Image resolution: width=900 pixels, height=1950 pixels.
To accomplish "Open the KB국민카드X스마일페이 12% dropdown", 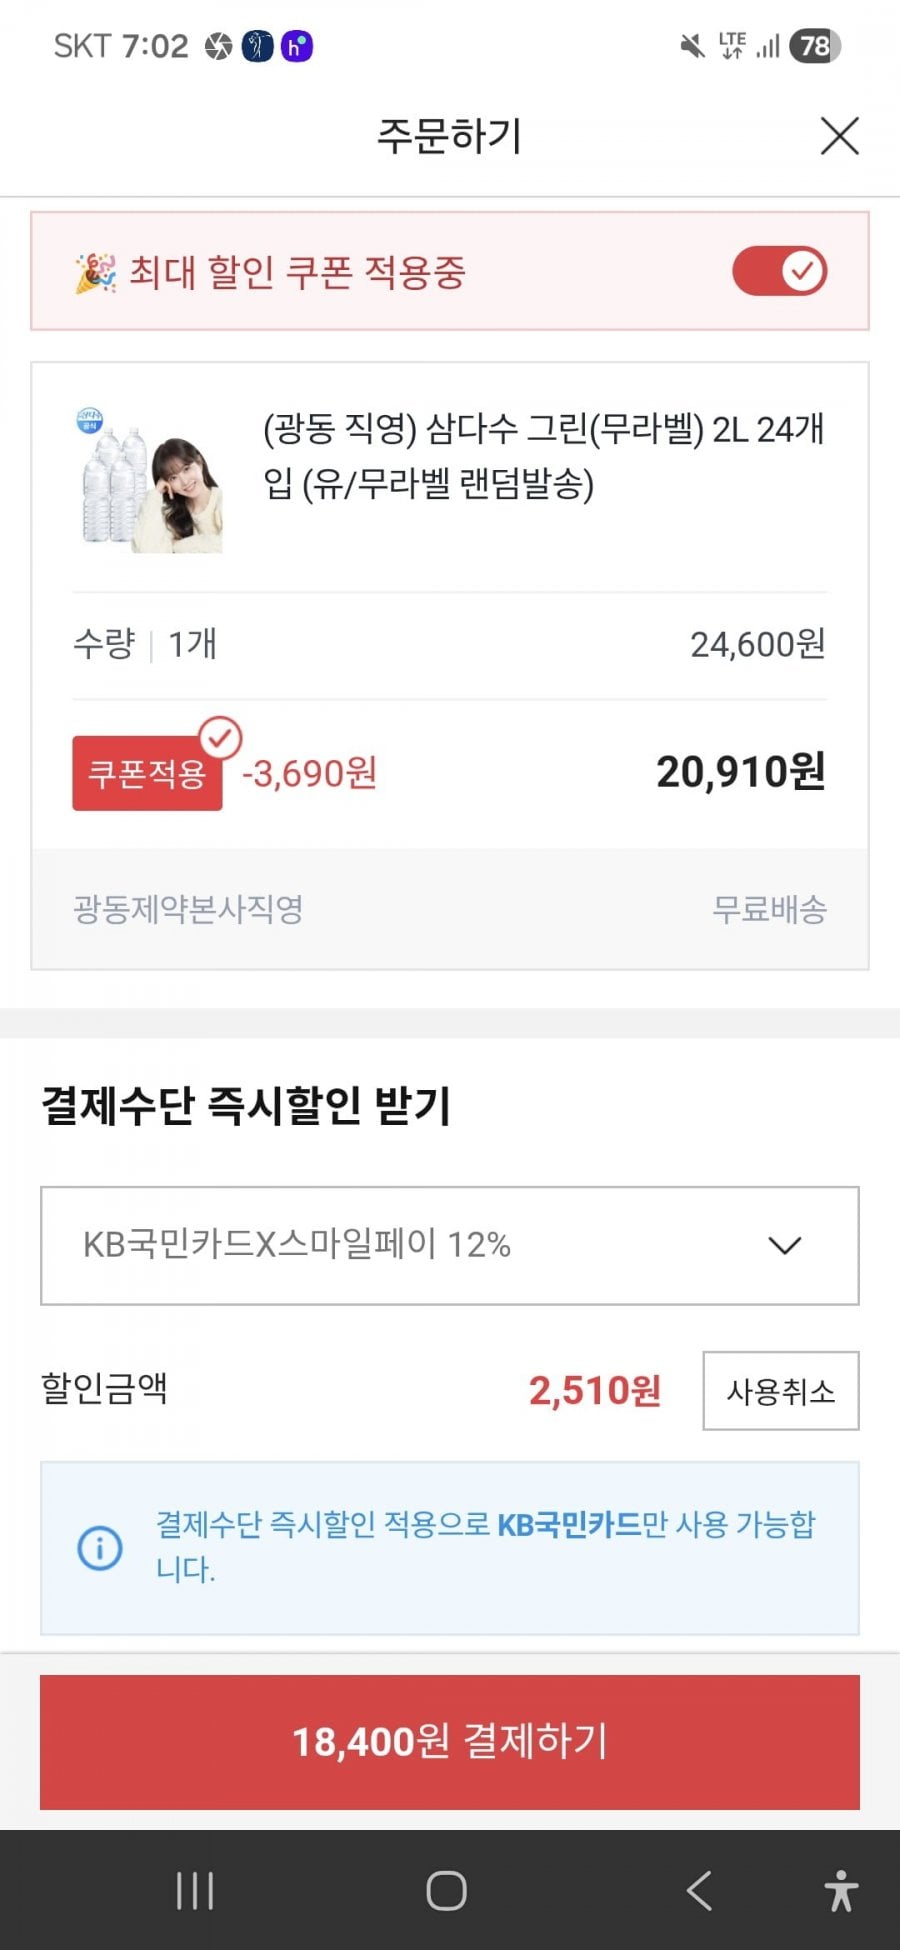I will (449, 1245).
